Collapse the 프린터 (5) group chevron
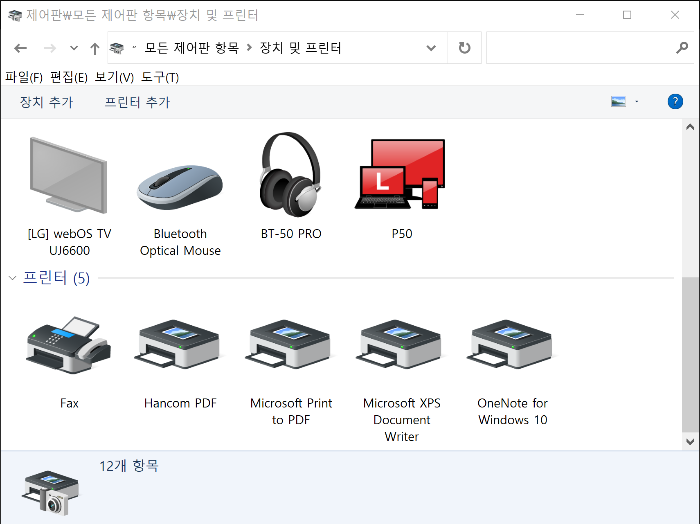Viewport: 700px width, 524px height. point(12,278)
